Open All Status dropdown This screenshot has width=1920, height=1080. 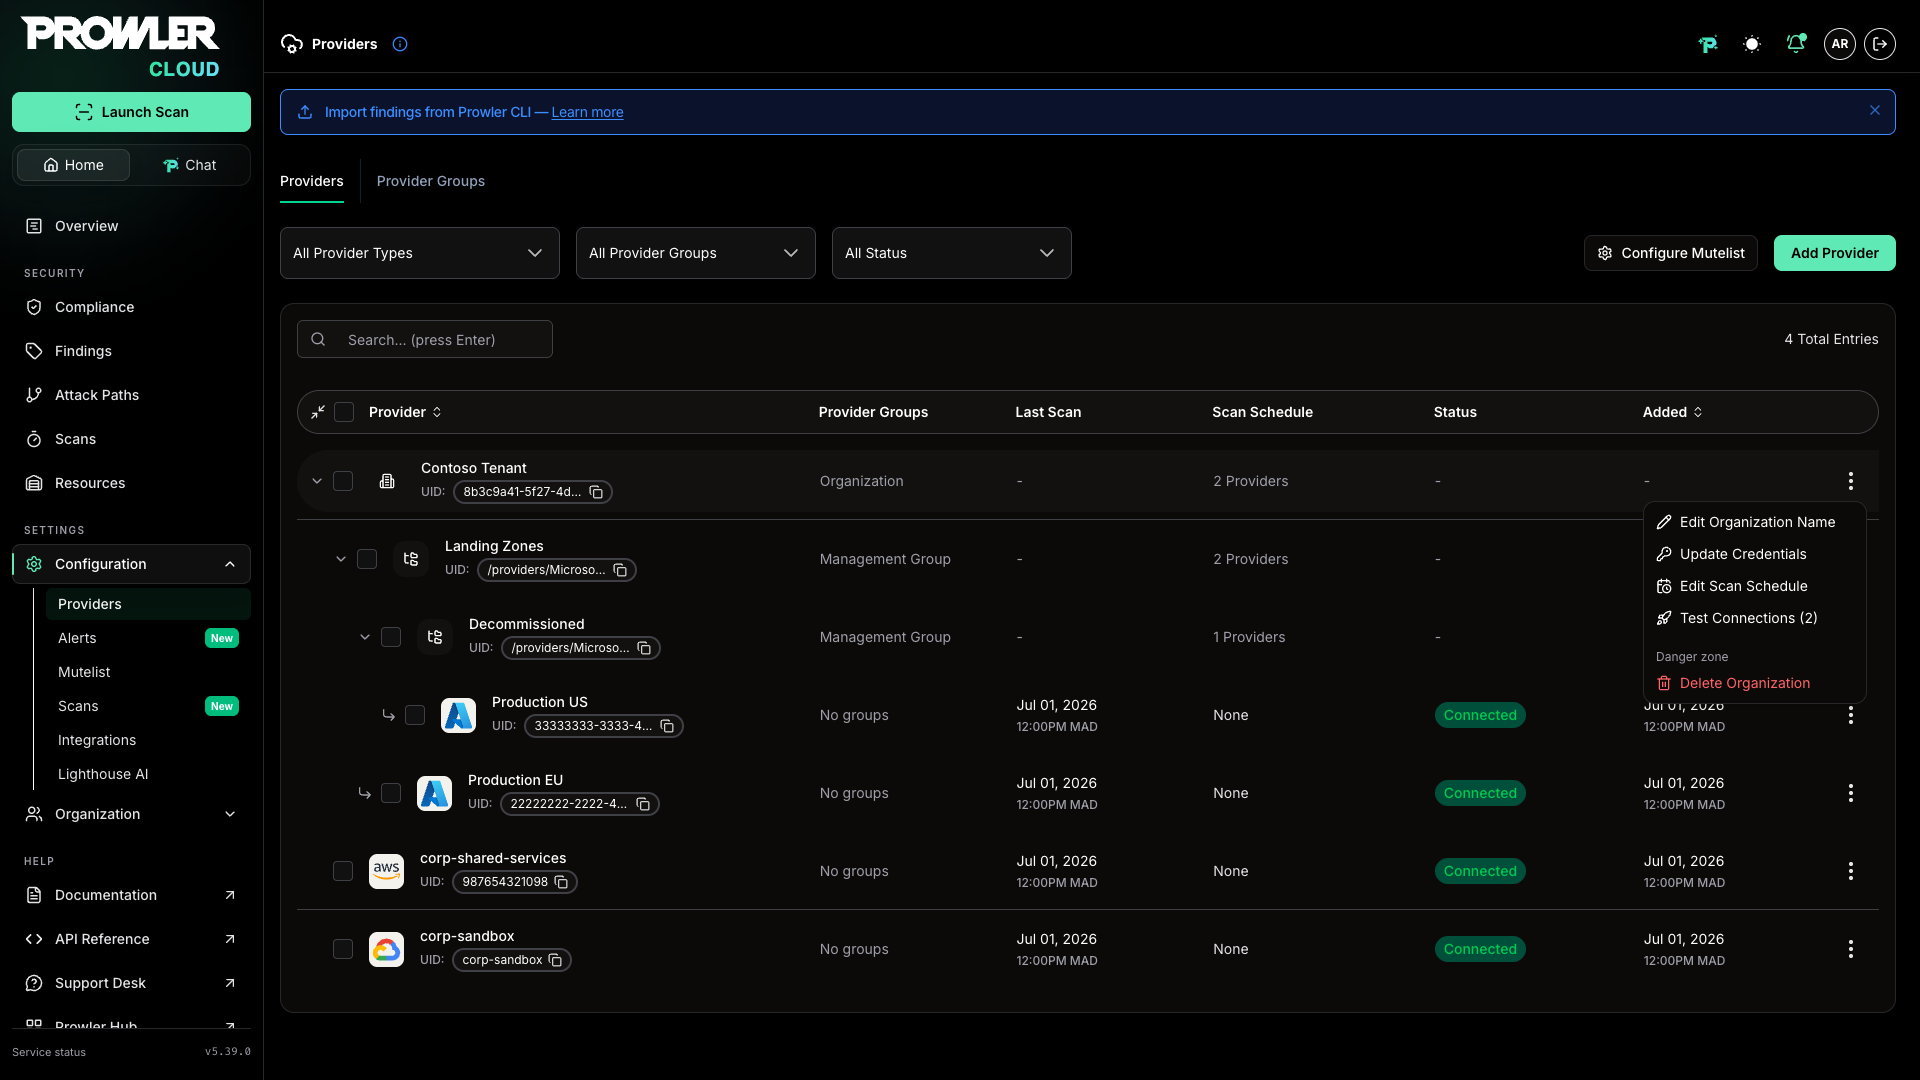(x=951, y=253)
